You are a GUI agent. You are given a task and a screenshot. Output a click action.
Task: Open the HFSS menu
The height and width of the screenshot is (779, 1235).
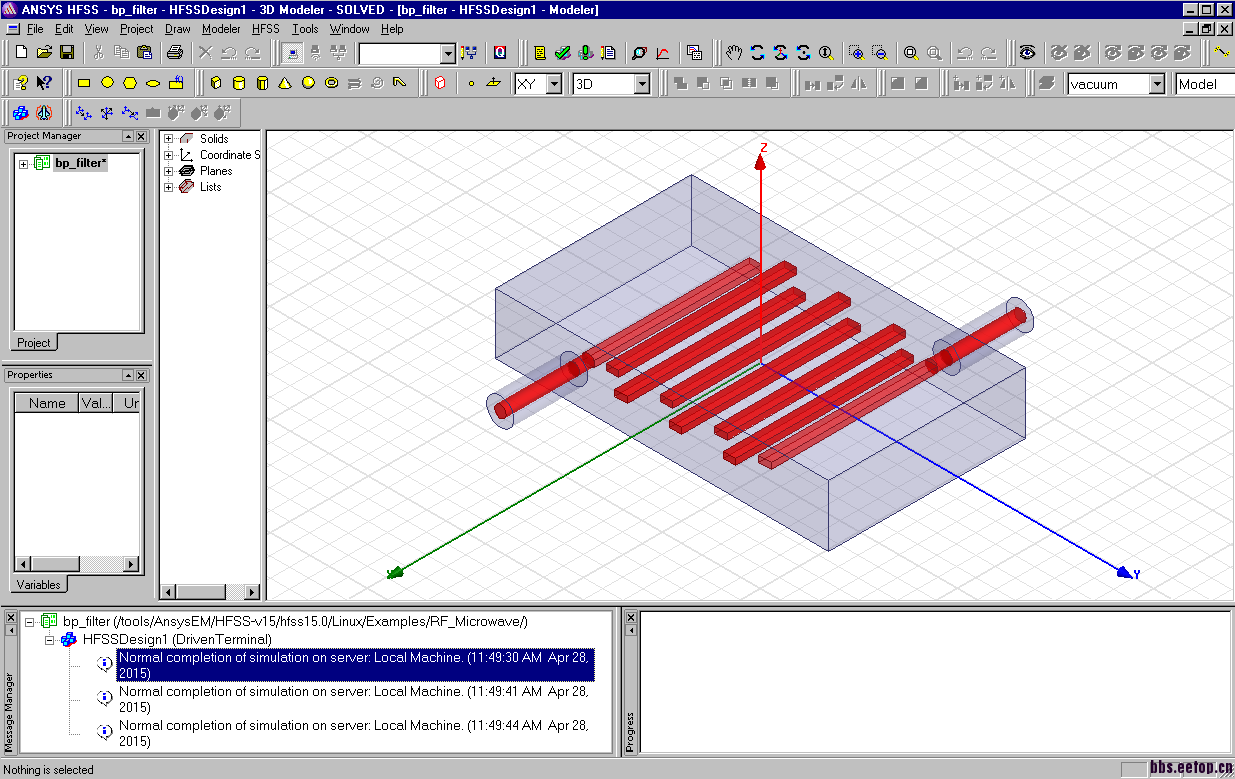266,29
